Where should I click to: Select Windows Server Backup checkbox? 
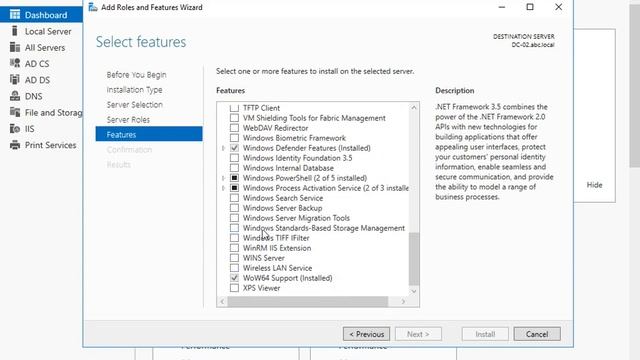coord(234,208)
